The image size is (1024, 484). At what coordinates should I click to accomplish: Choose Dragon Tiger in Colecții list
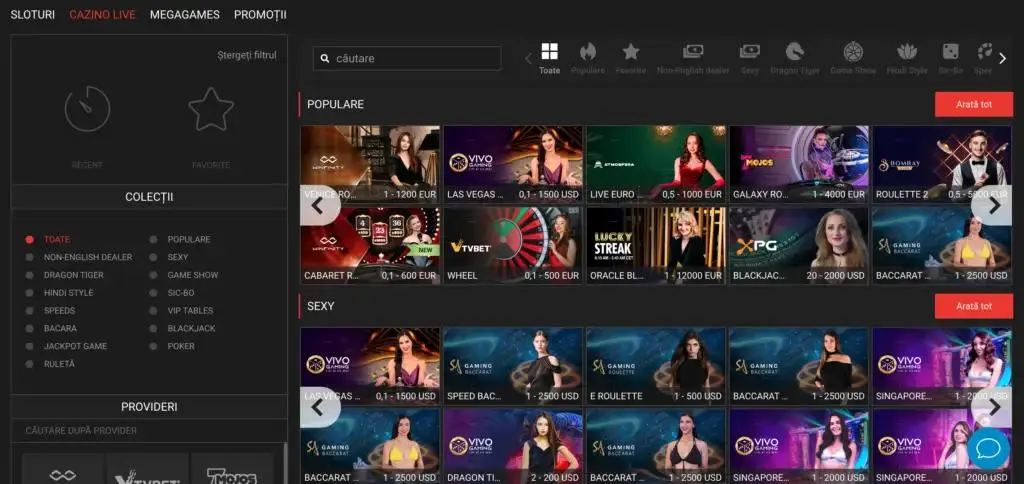(74, 275)
